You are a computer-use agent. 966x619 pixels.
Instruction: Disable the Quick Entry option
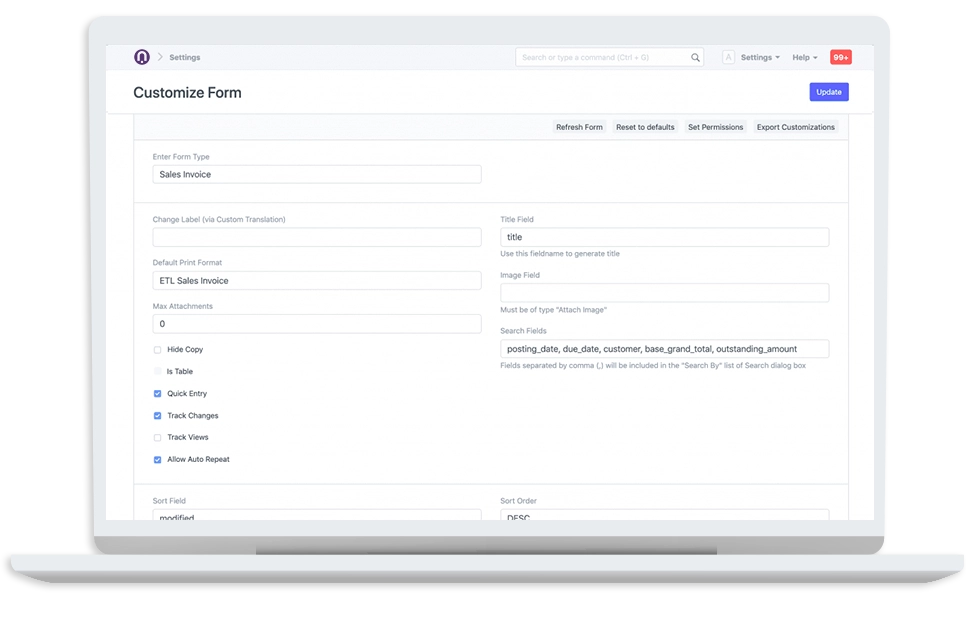coord(157,394)
